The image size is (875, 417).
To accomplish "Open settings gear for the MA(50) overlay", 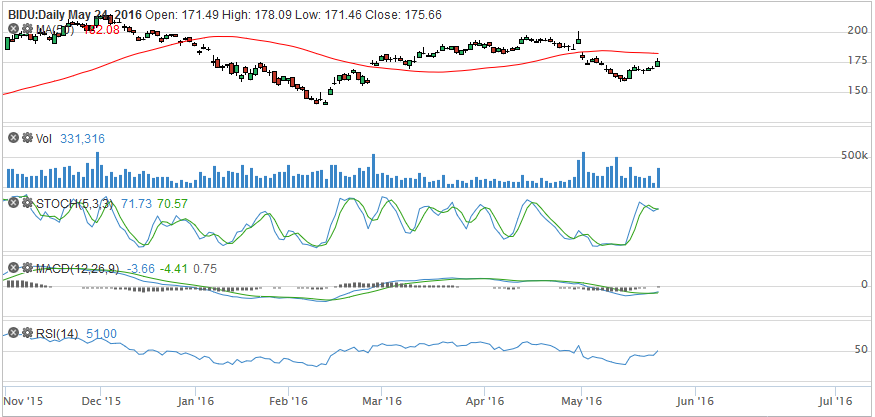I will pos(26,28).
